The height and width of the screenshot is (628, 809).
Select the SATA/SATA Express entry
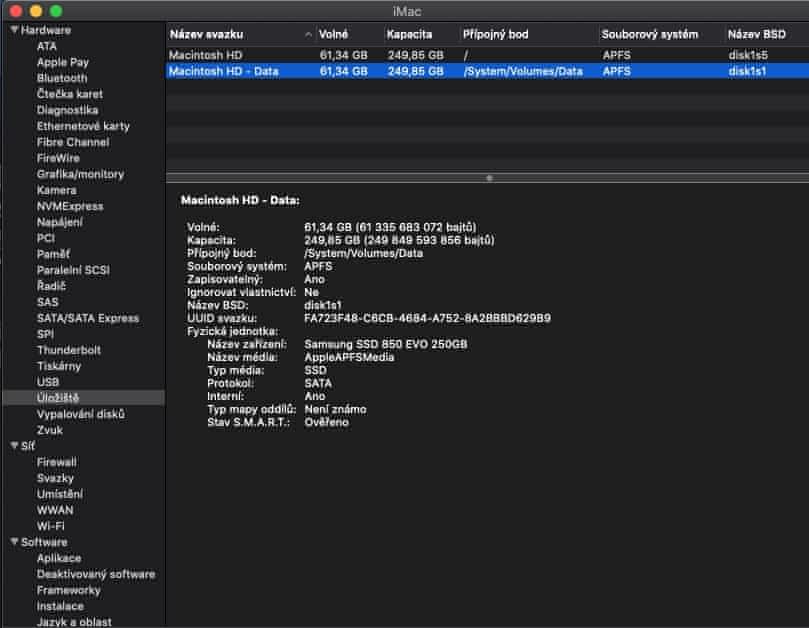click(88, 318)
